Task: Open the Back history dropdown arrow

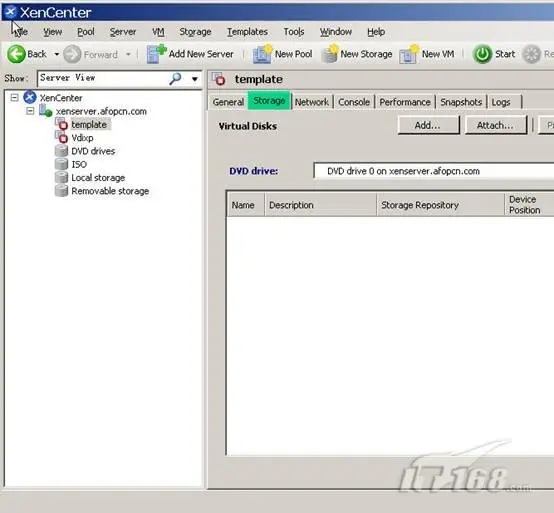Action: (57, 54)
